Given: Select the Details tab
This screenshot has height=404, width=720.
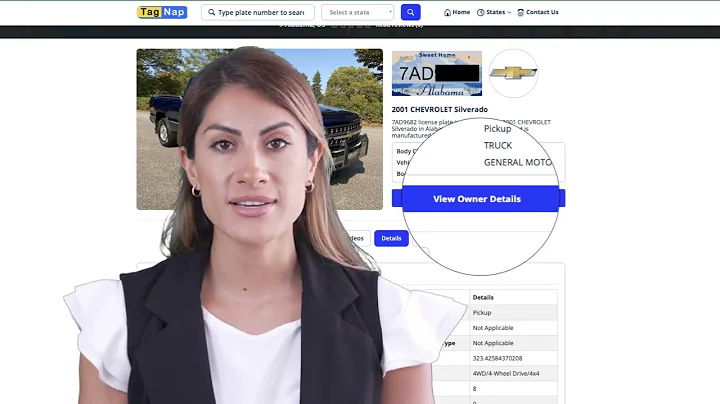Looking at the screenshot, I should tap(391, 238).
